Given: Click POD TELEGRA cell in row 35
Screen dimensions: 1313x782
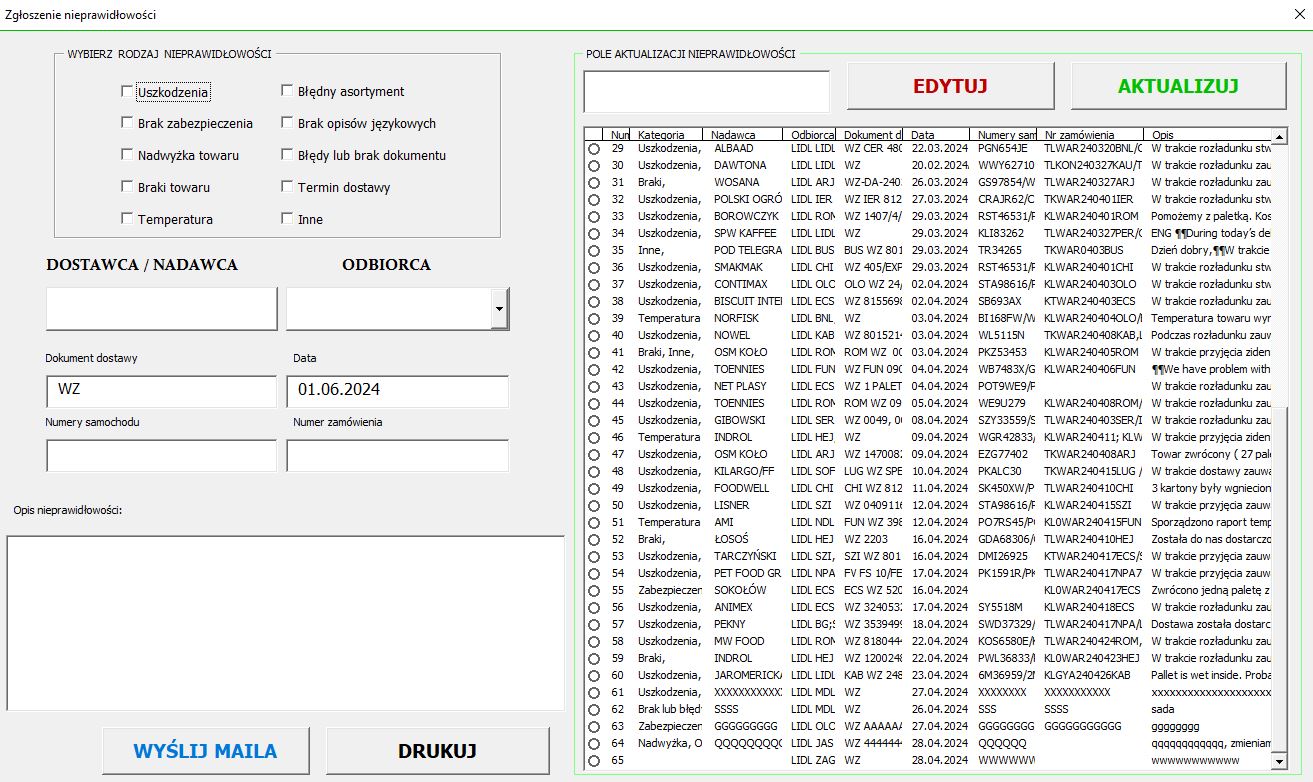Looking at the screenshot, I should click(747, 250).
